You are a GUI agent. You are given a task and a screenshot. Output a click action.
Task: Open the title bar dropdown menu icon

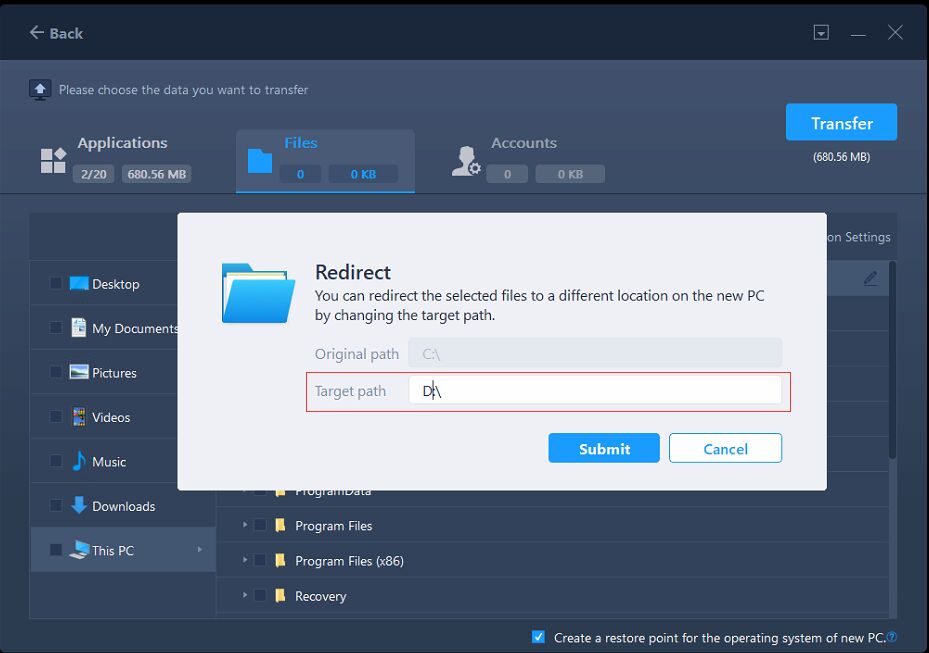[x=821, y=33]
